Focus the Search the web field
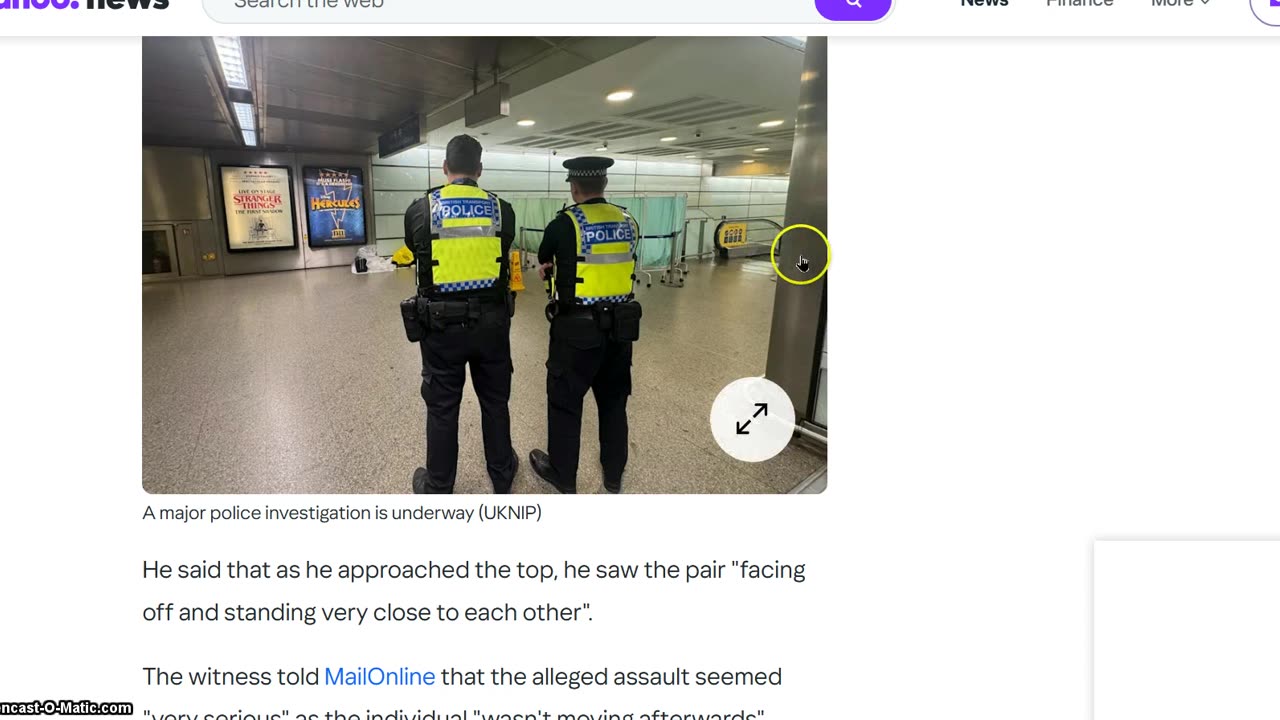Viewport: 1280px width, 720px height. 510,5
